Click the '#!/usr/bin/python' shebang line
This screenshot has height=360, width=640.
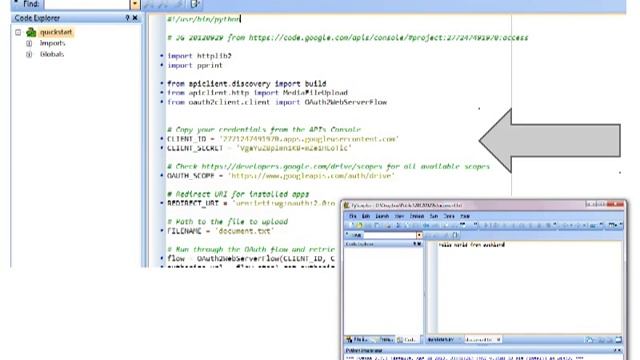[204, 19]
